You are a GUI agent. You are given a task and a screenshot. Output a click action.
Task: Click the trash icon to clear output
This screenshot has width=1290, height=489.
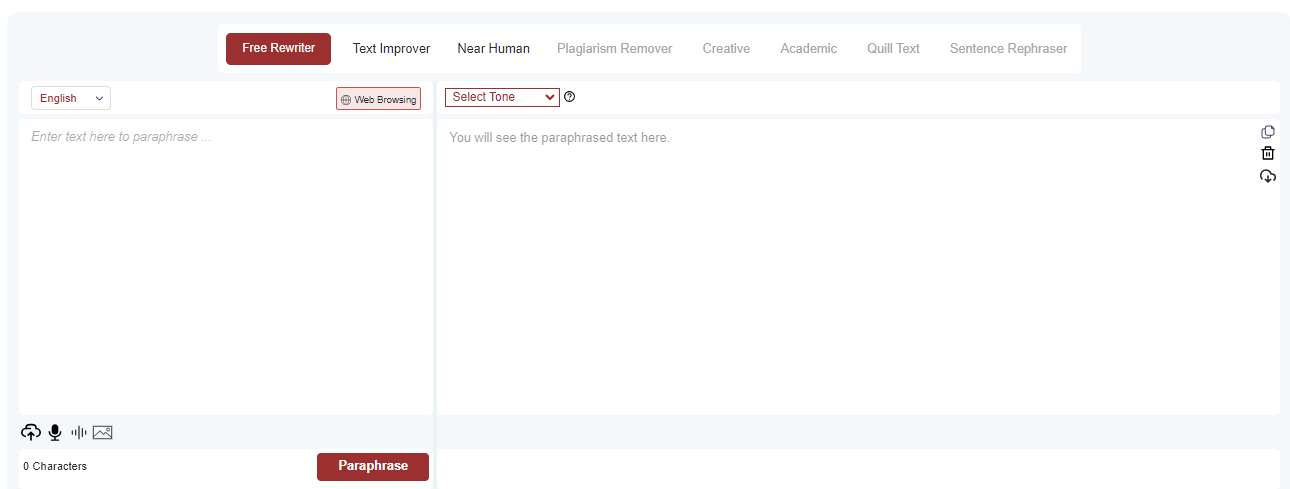tap(1268, 153)
